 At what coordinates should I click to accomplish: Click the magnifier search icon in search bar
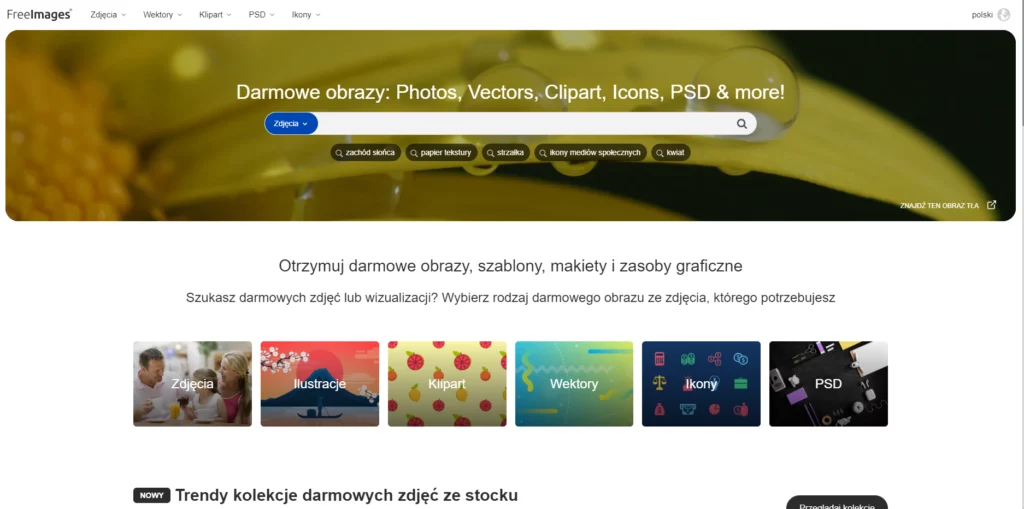tap(741, 123)
